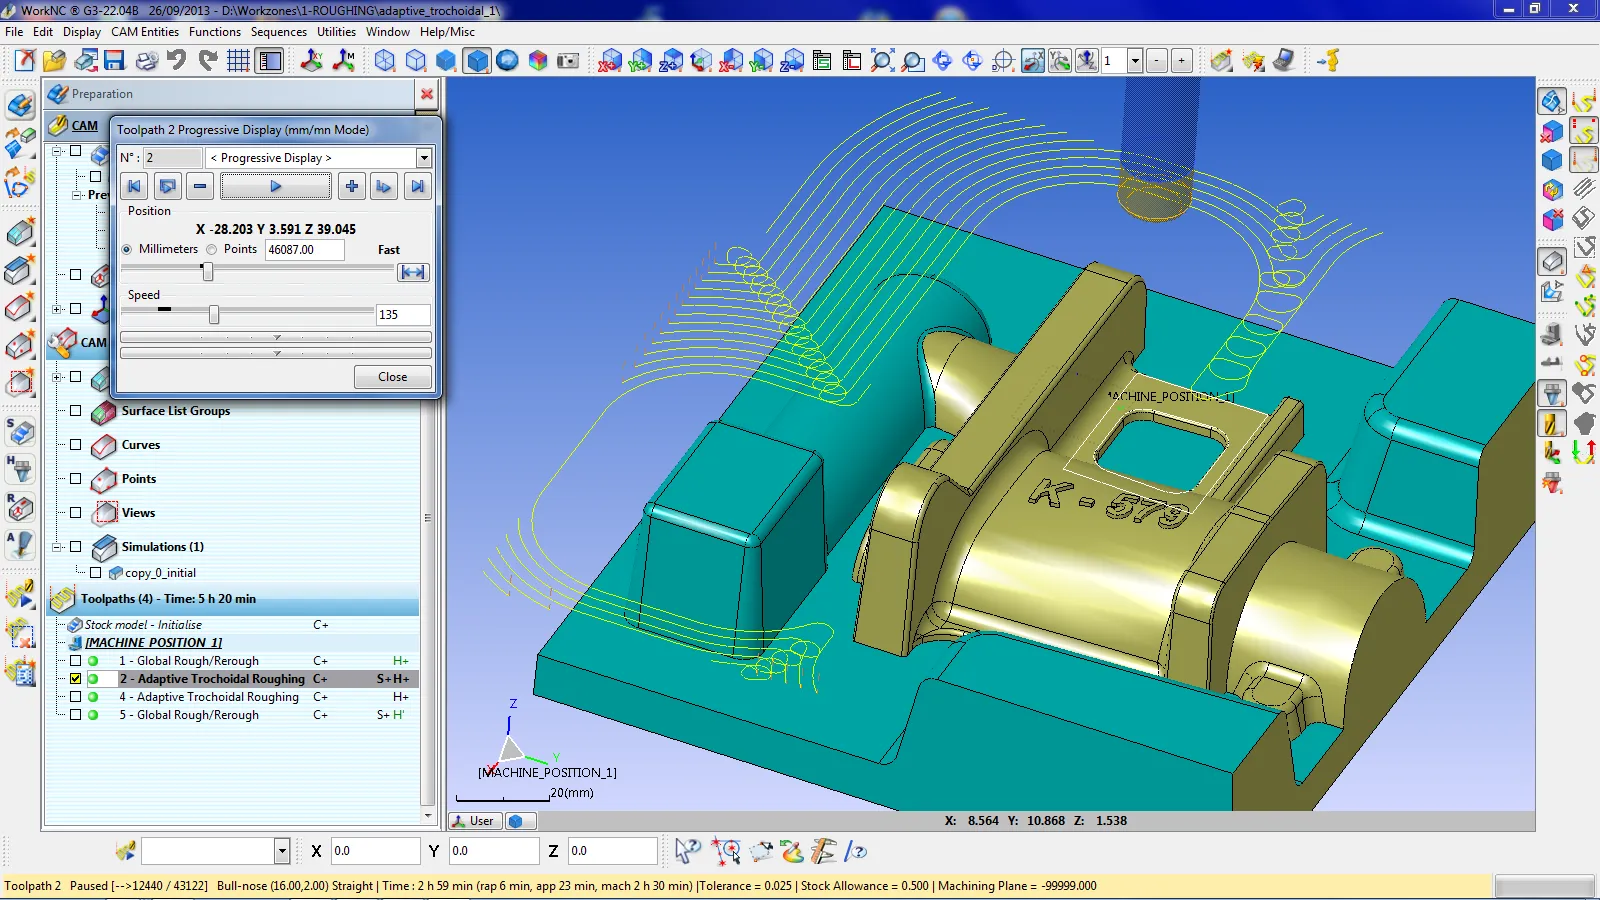The width and height of the screenshot is (1600, 900).
Task: Click the yellow robot icon in toolbar
Action: 1328,61
